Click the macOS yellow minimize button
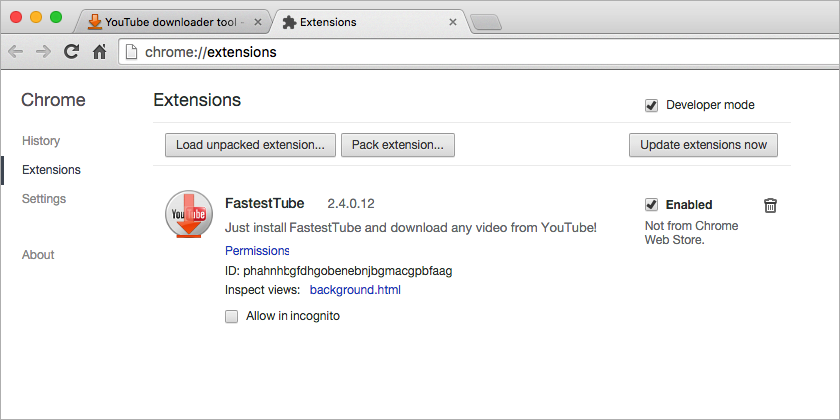 pyautogui.click(x=36, y=17)
